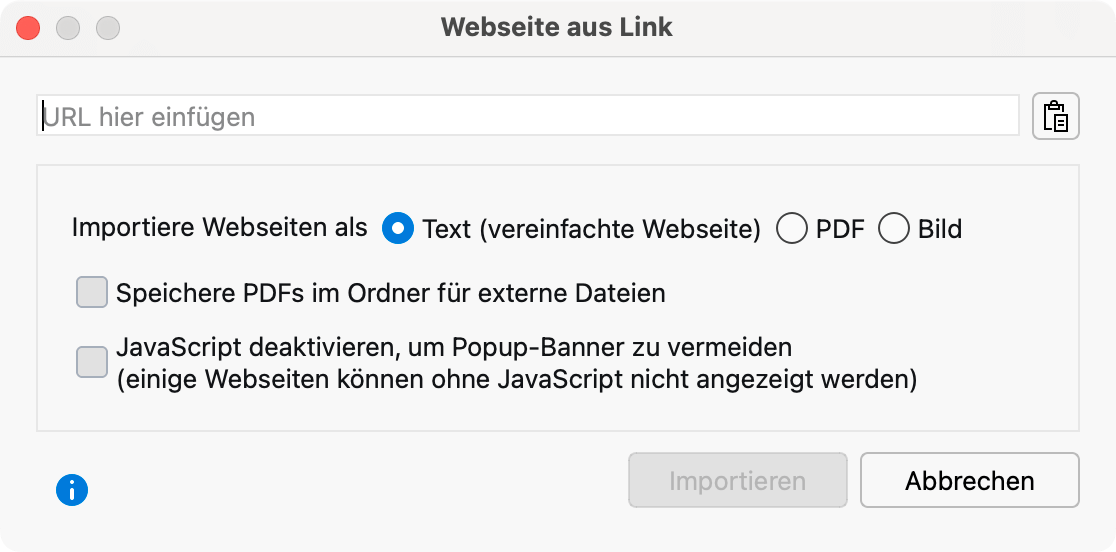Select the Bild radio button
This screenshot has width=1116, height=552.
pyautogui.click(x=893, y=229)
